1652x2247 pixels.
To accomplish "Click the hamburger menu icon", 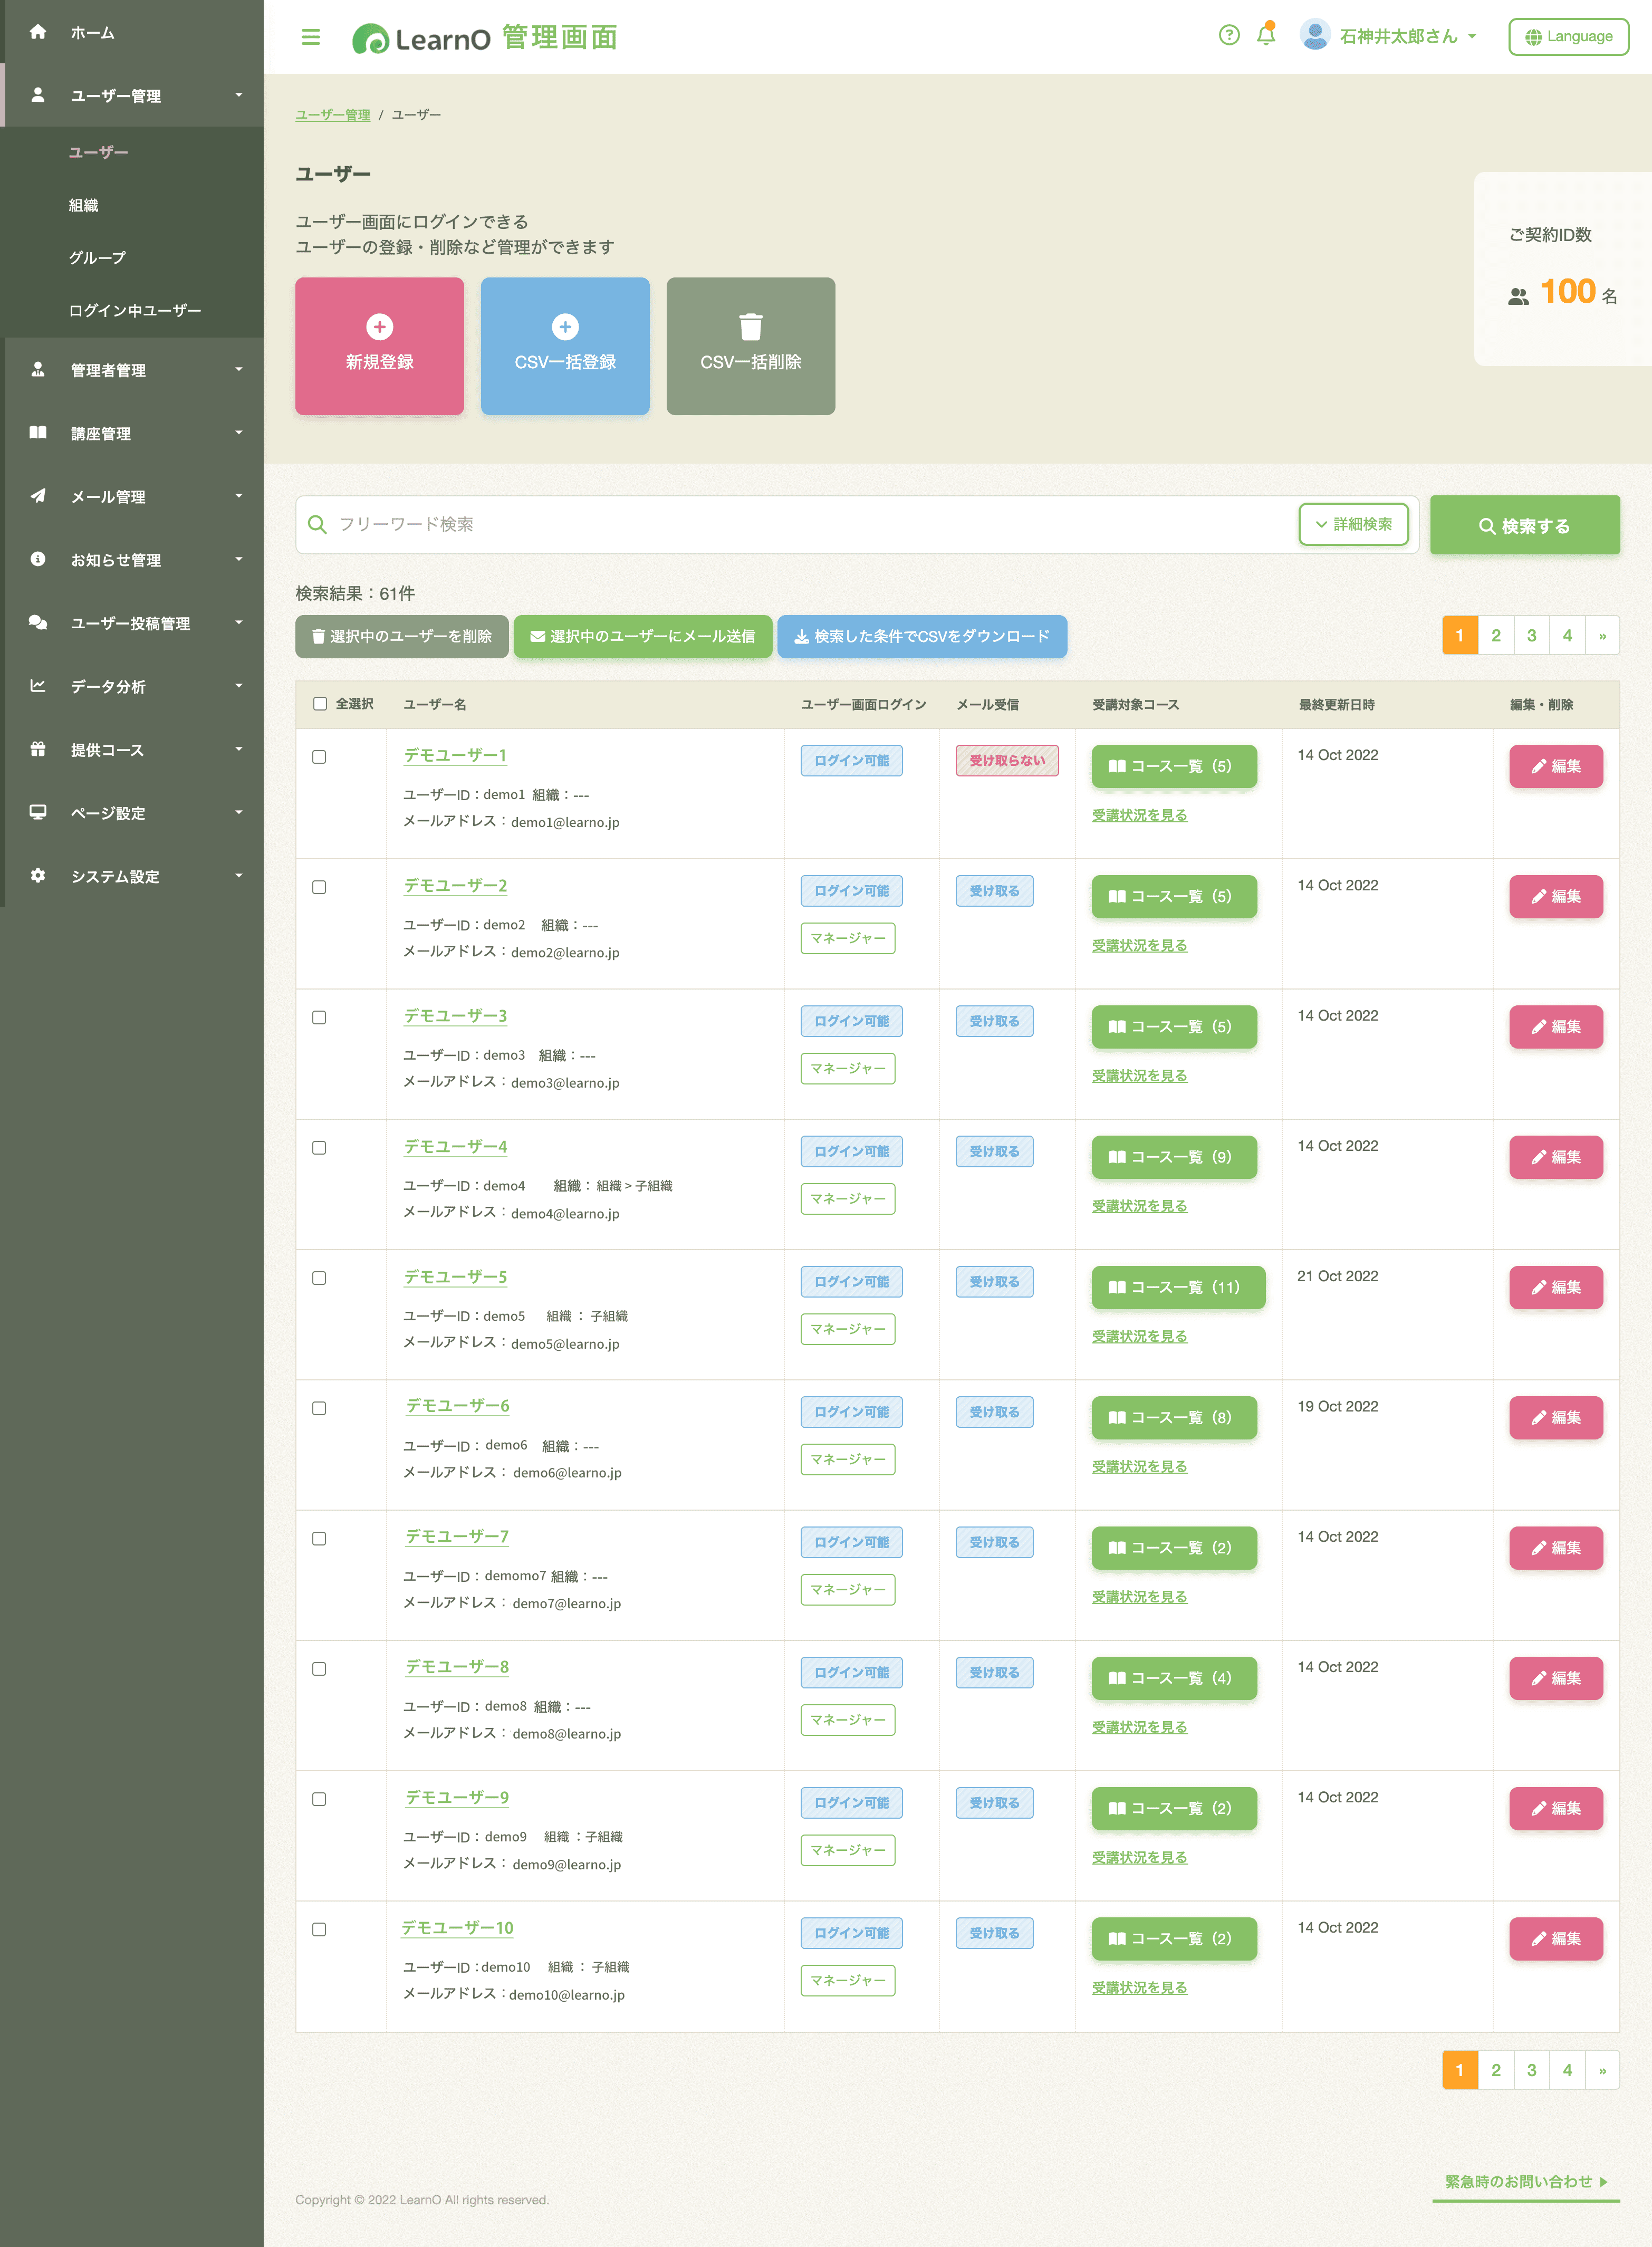I will click(310, 37).
